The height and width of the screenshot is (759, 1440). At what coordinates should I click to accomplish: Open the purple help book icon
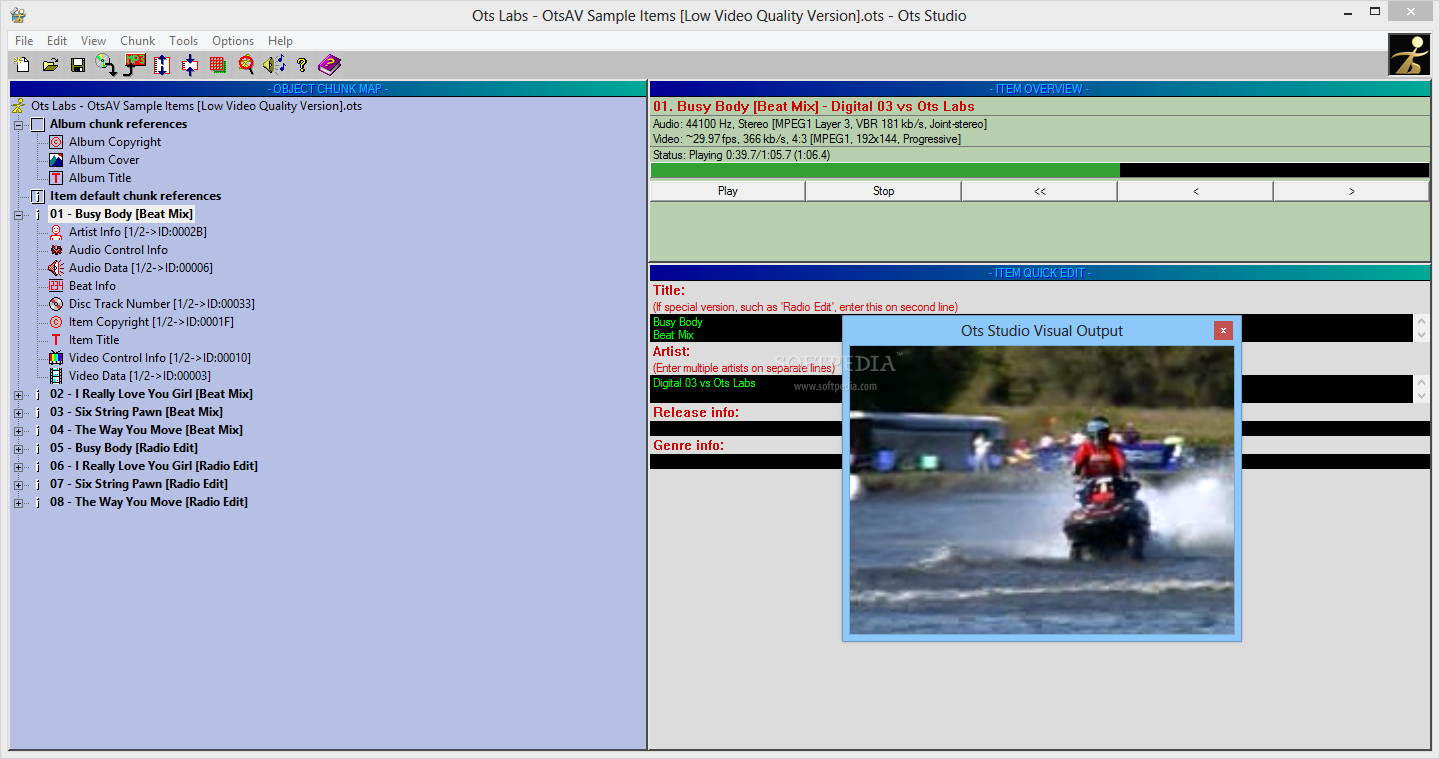coord(330,65)
